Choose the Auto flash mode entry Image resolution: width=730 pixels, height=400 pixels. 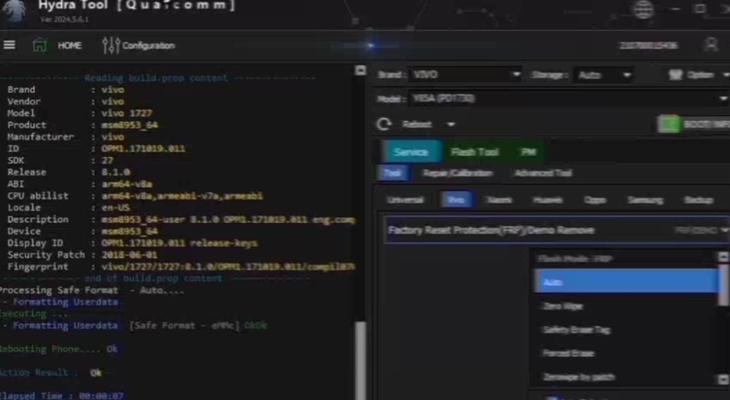[x=626, y=282]
